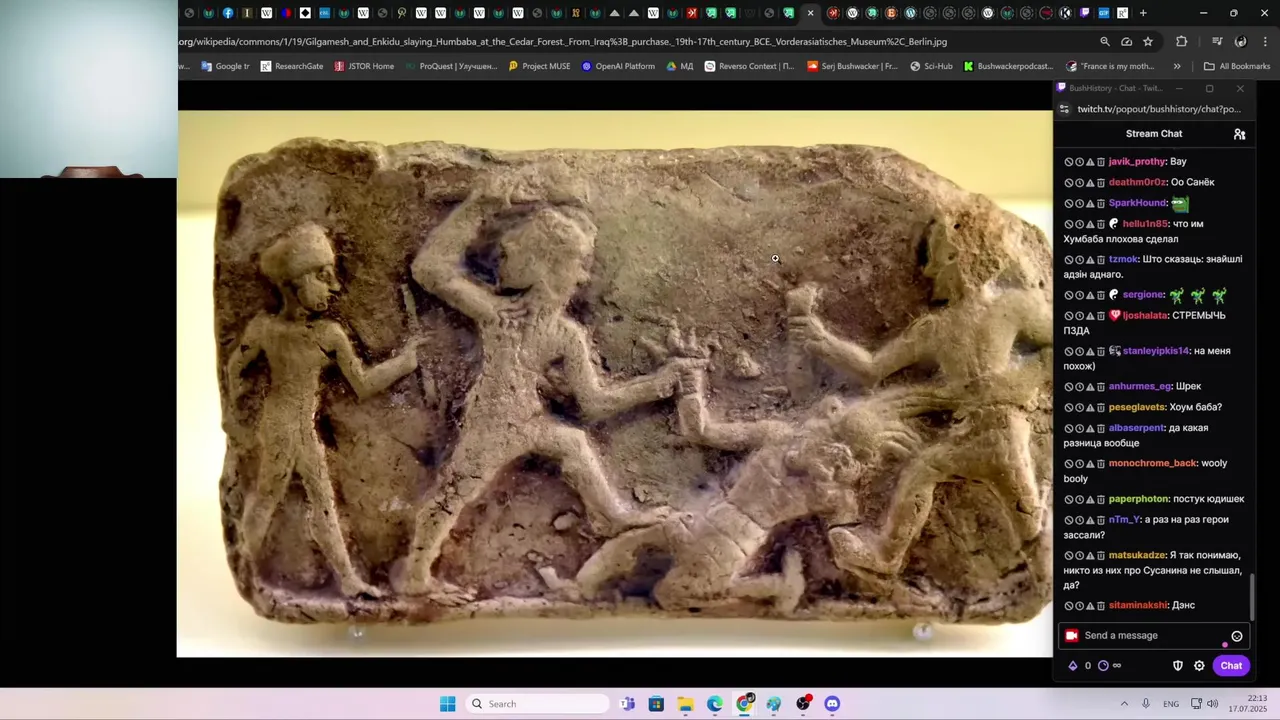Ban user javik_prothy with the ban icon
This screenshot has height=720, width=1280.
(x=1069, y=162)
